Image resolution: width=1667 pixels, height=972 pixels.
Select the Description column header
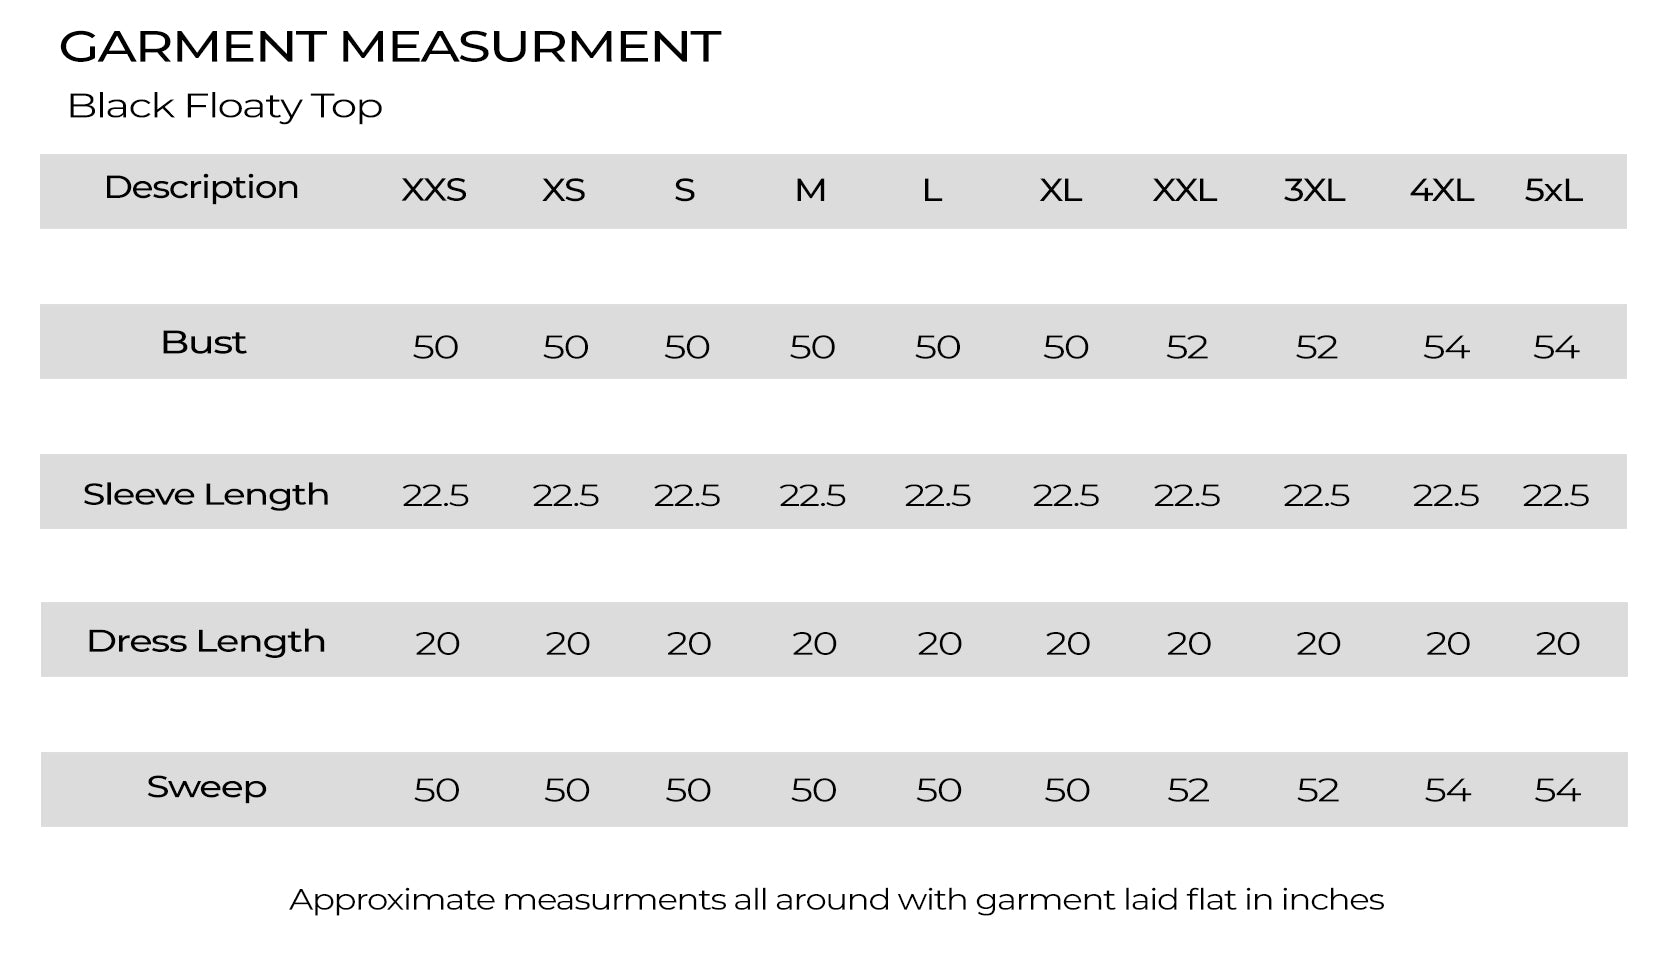pos(201,188)
